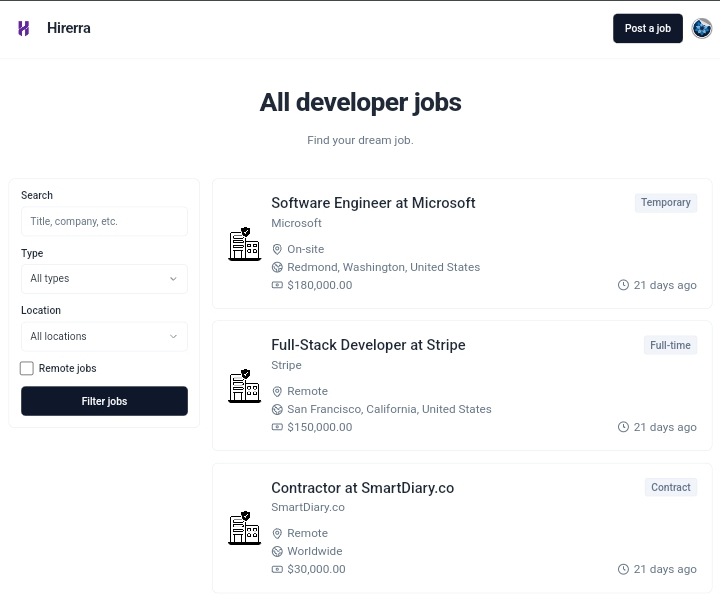Click the Post a job button
This screenshot has width=720, height=596.
pyautogui.click(x=647, y=28)
